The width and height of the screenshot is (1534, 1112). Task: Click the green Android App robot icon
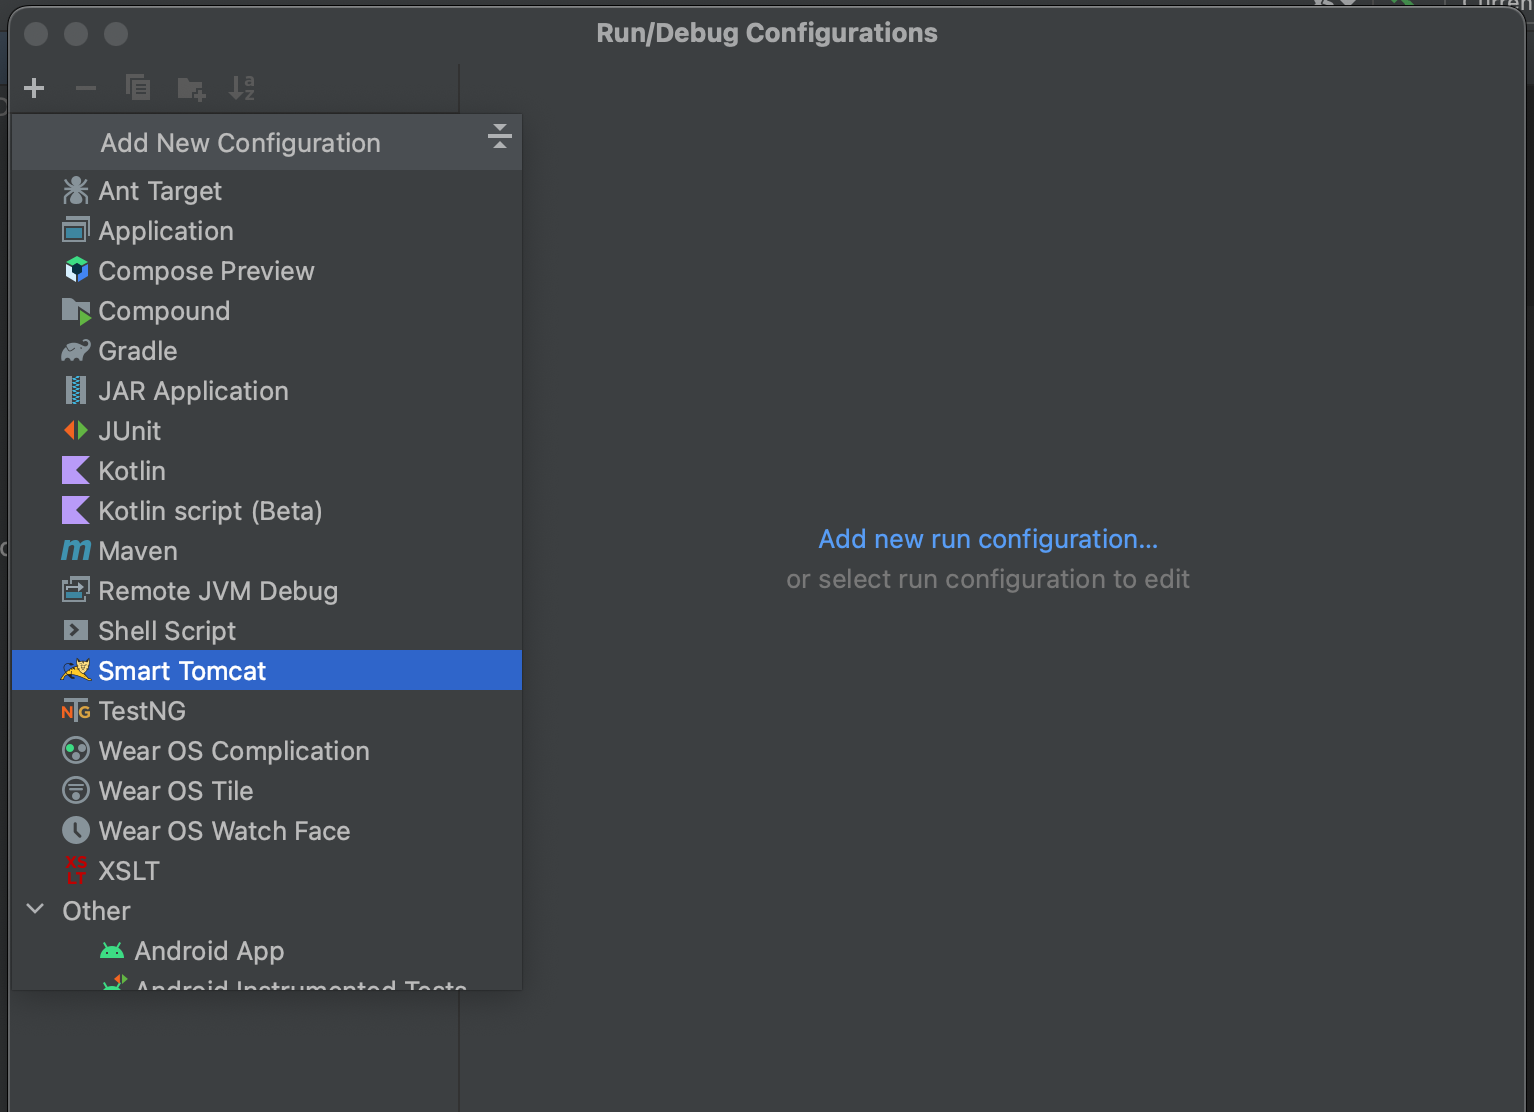coord(112,950)
